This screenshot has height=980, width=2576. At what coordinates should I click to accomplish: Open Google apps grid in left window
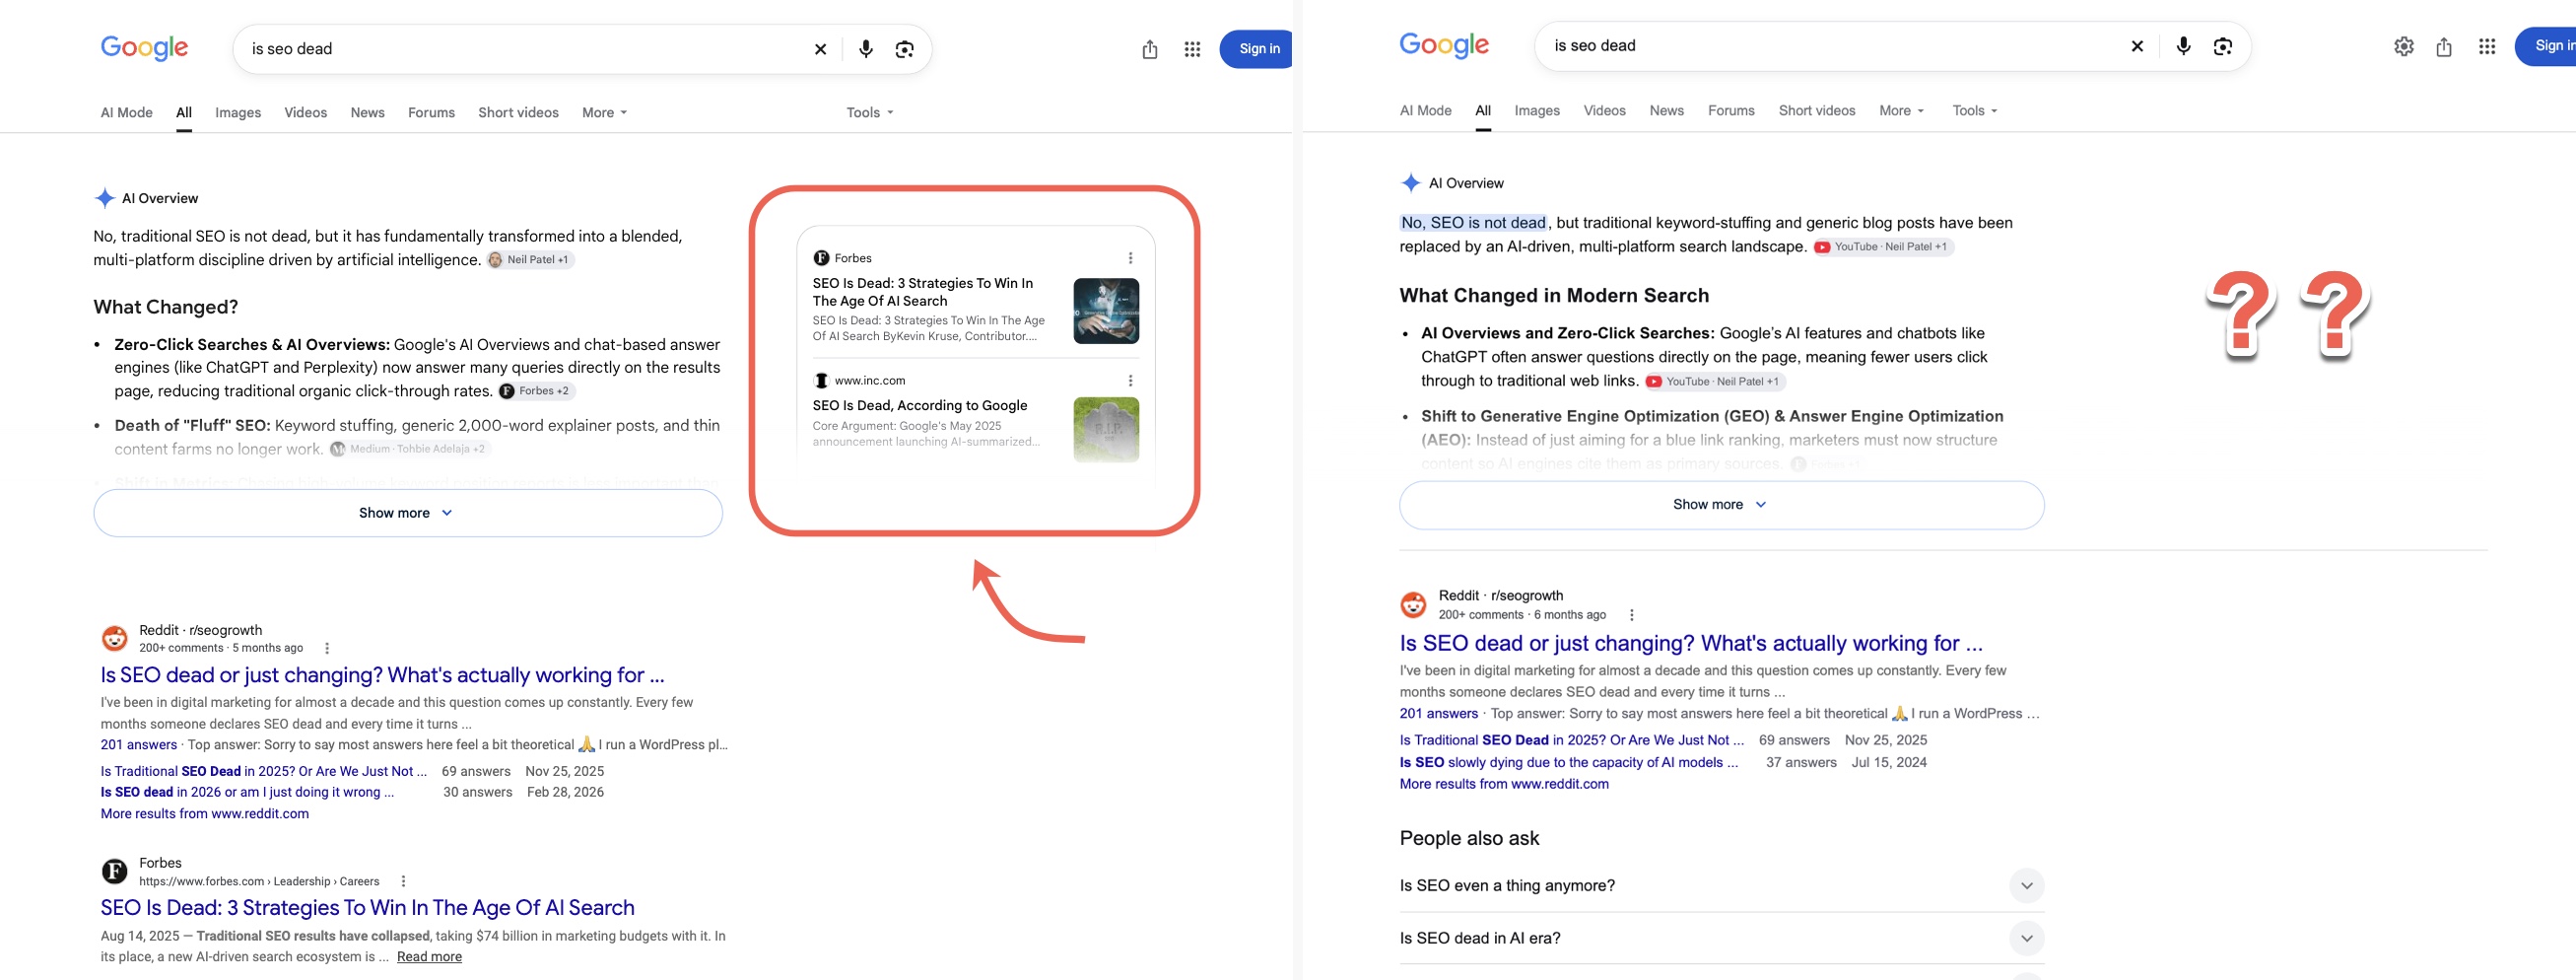(x=1192, y=49)
